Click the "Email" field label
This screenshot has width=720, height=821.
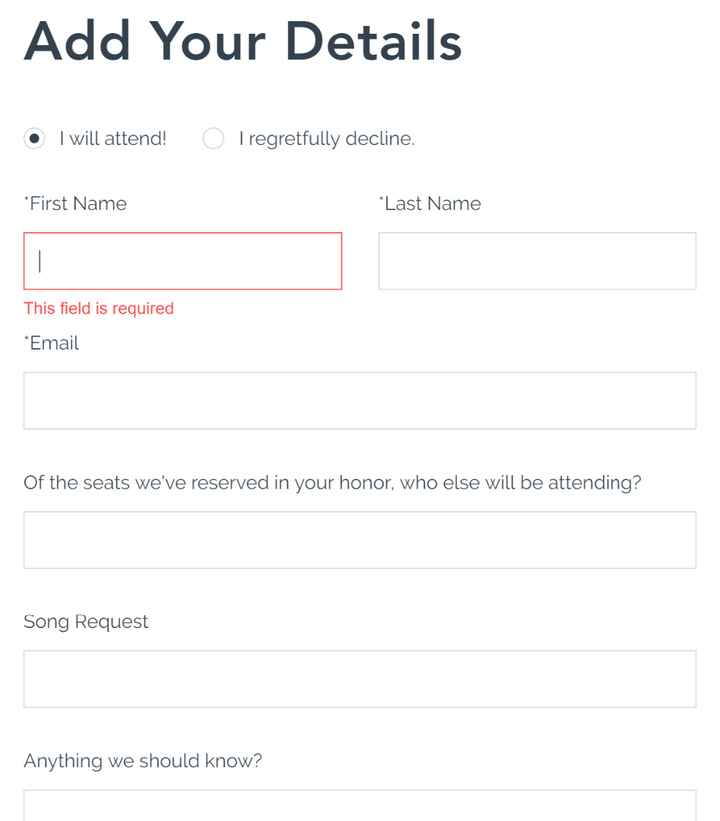[x=54, y=343]
